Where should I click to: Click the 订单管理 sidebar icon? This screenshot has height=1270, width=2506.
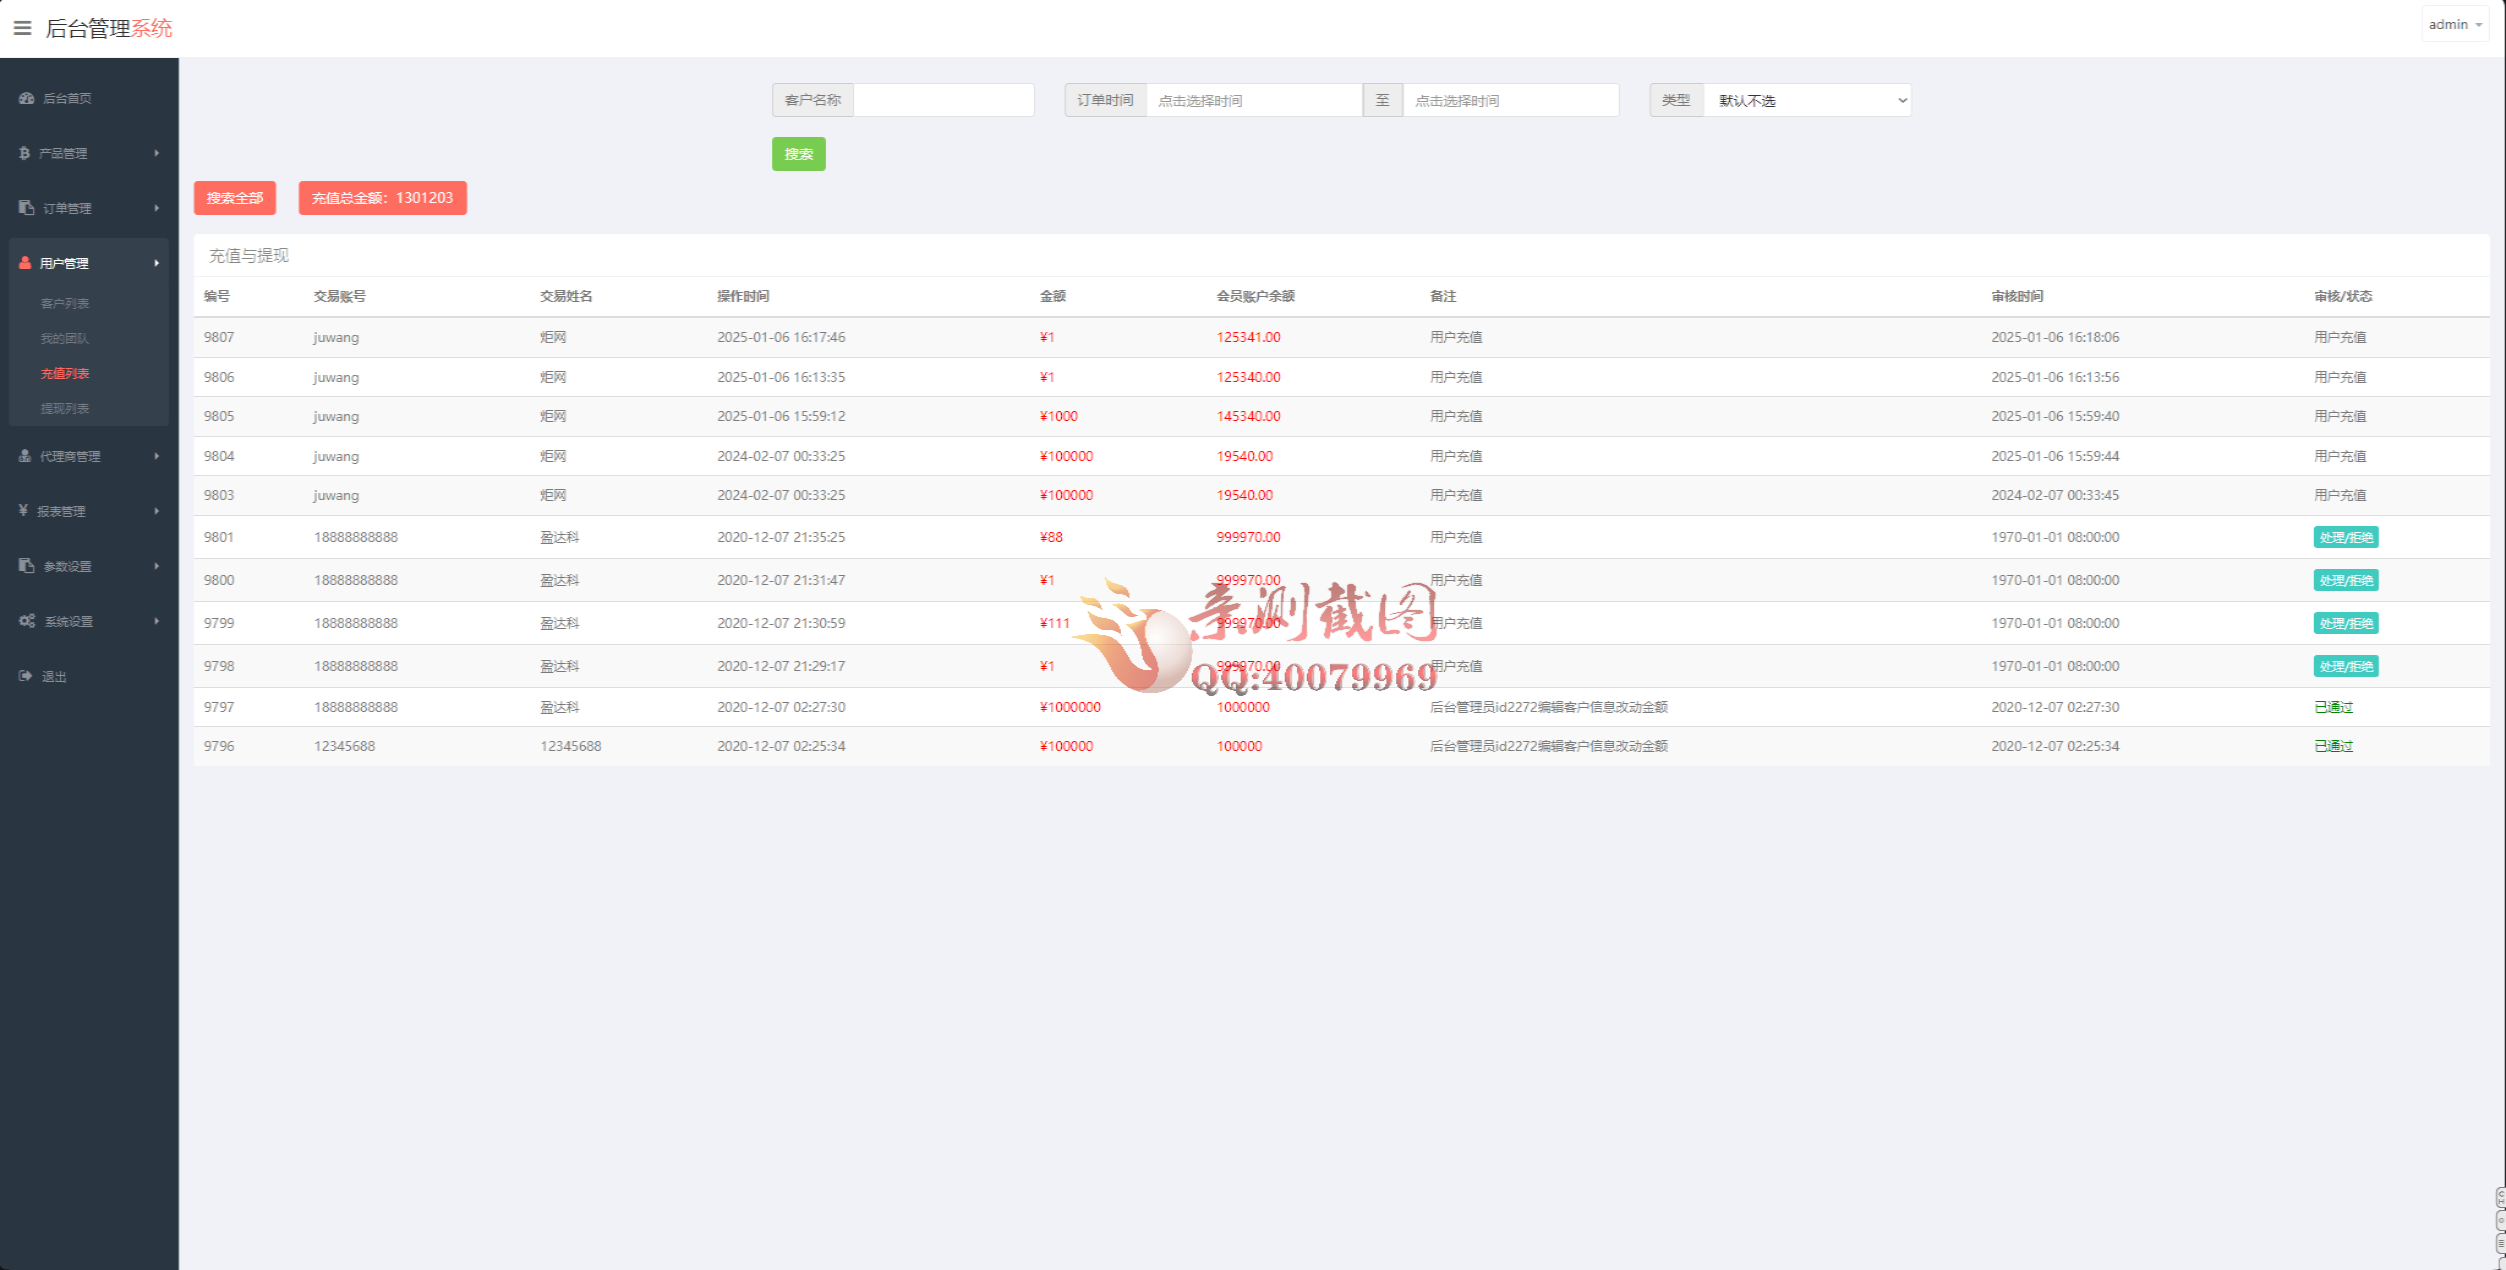[26, 208]
